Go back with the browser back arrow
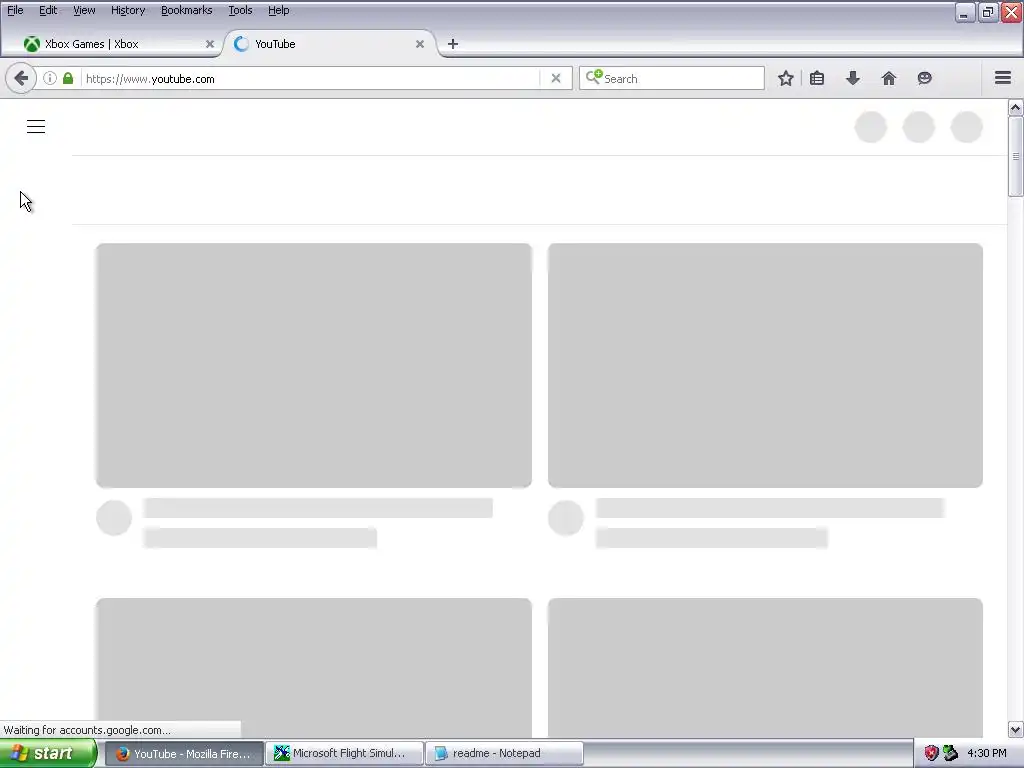The image size is (1024, 768). [21, 78]
